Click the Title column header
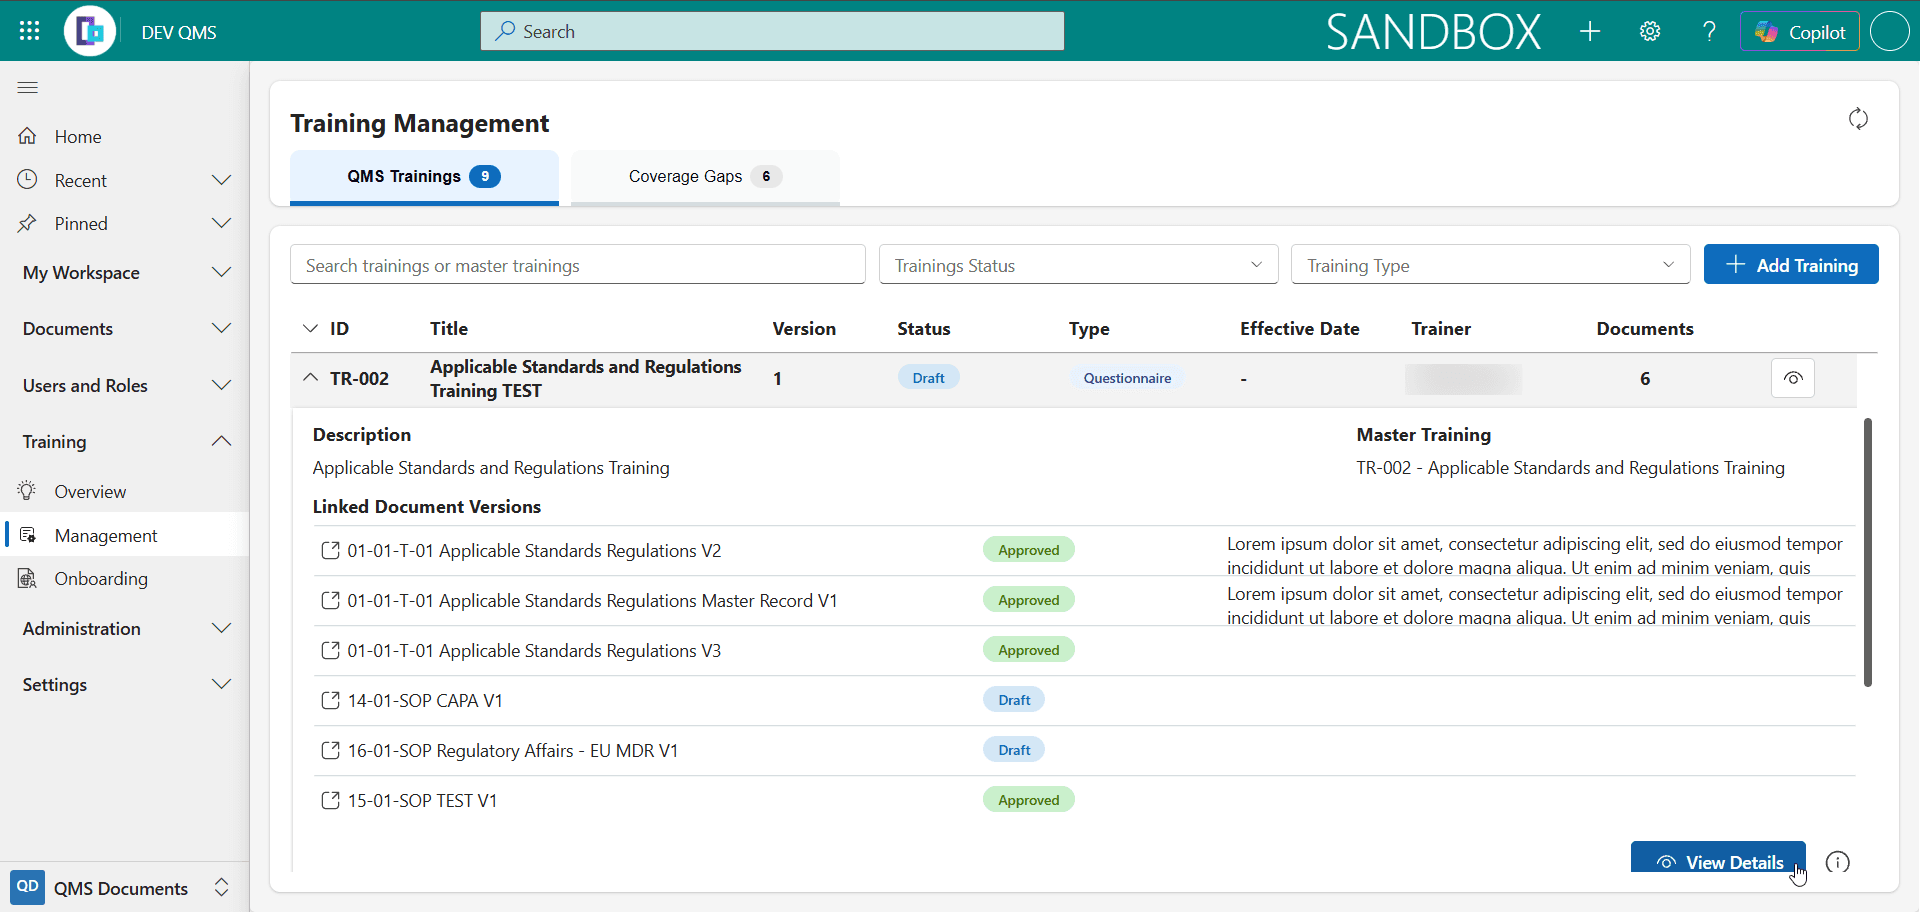The height and width of the screenshot is (912, 1920). click(449, 329)
